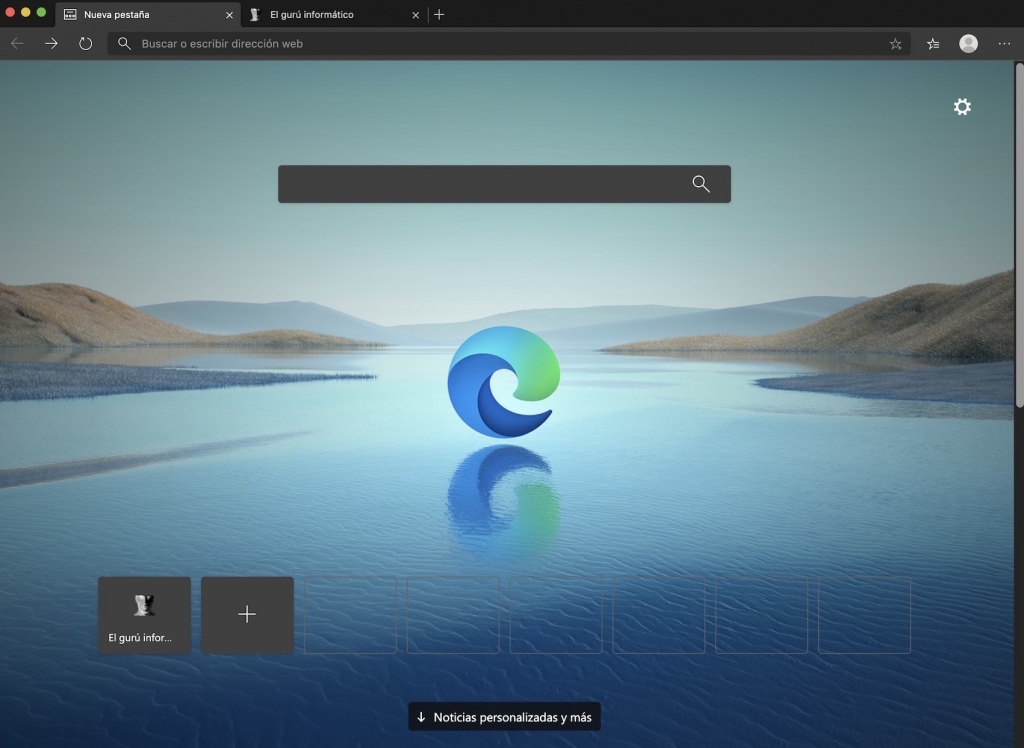Expand Noticias personalizadas y más

click(x=504, y=717)
